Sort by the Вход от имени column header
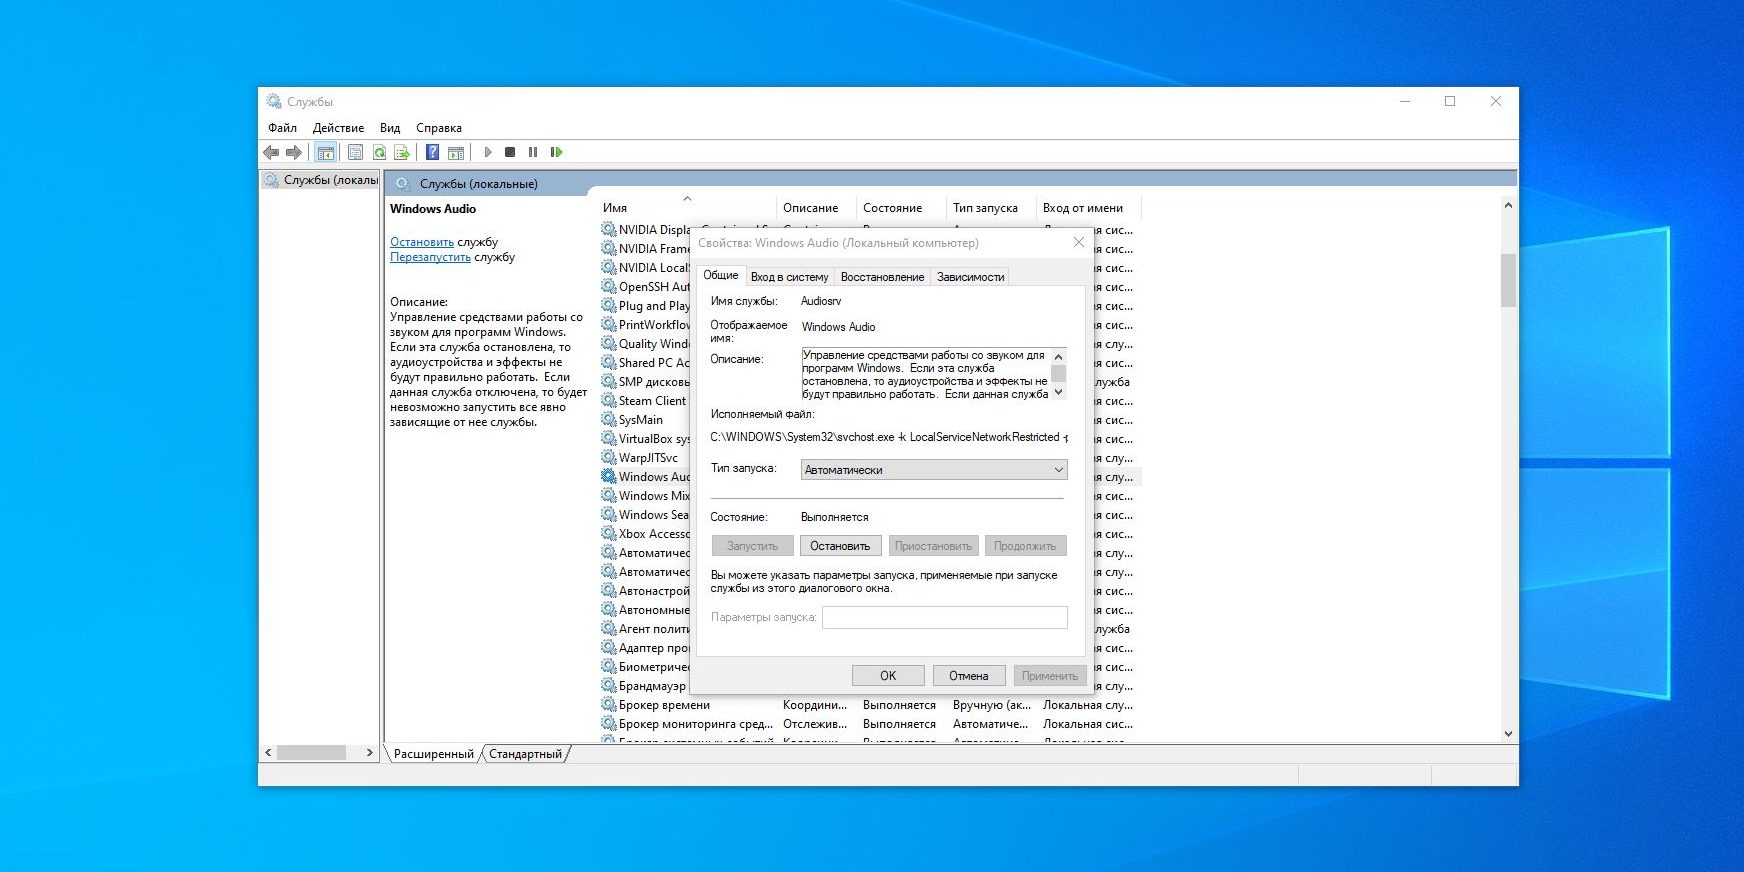 1088,208
